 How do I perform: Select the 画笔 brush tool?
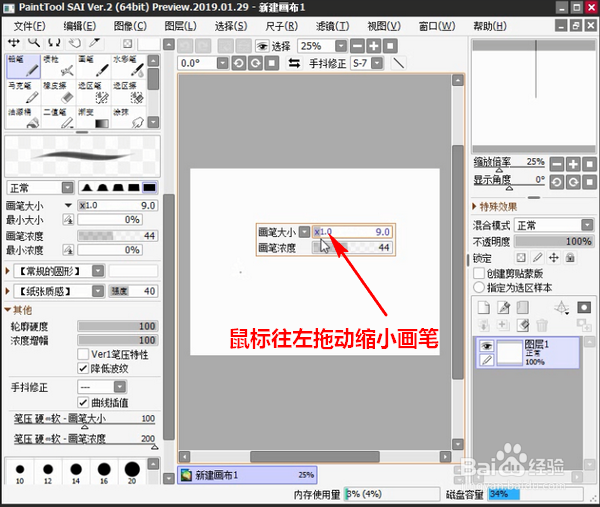click(93, 66)
